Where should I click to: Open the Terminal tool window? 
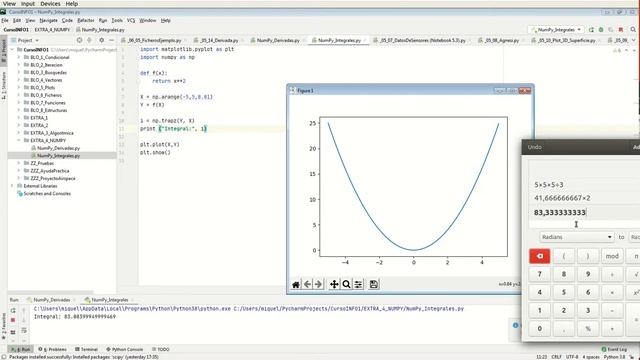pos(87,349)
